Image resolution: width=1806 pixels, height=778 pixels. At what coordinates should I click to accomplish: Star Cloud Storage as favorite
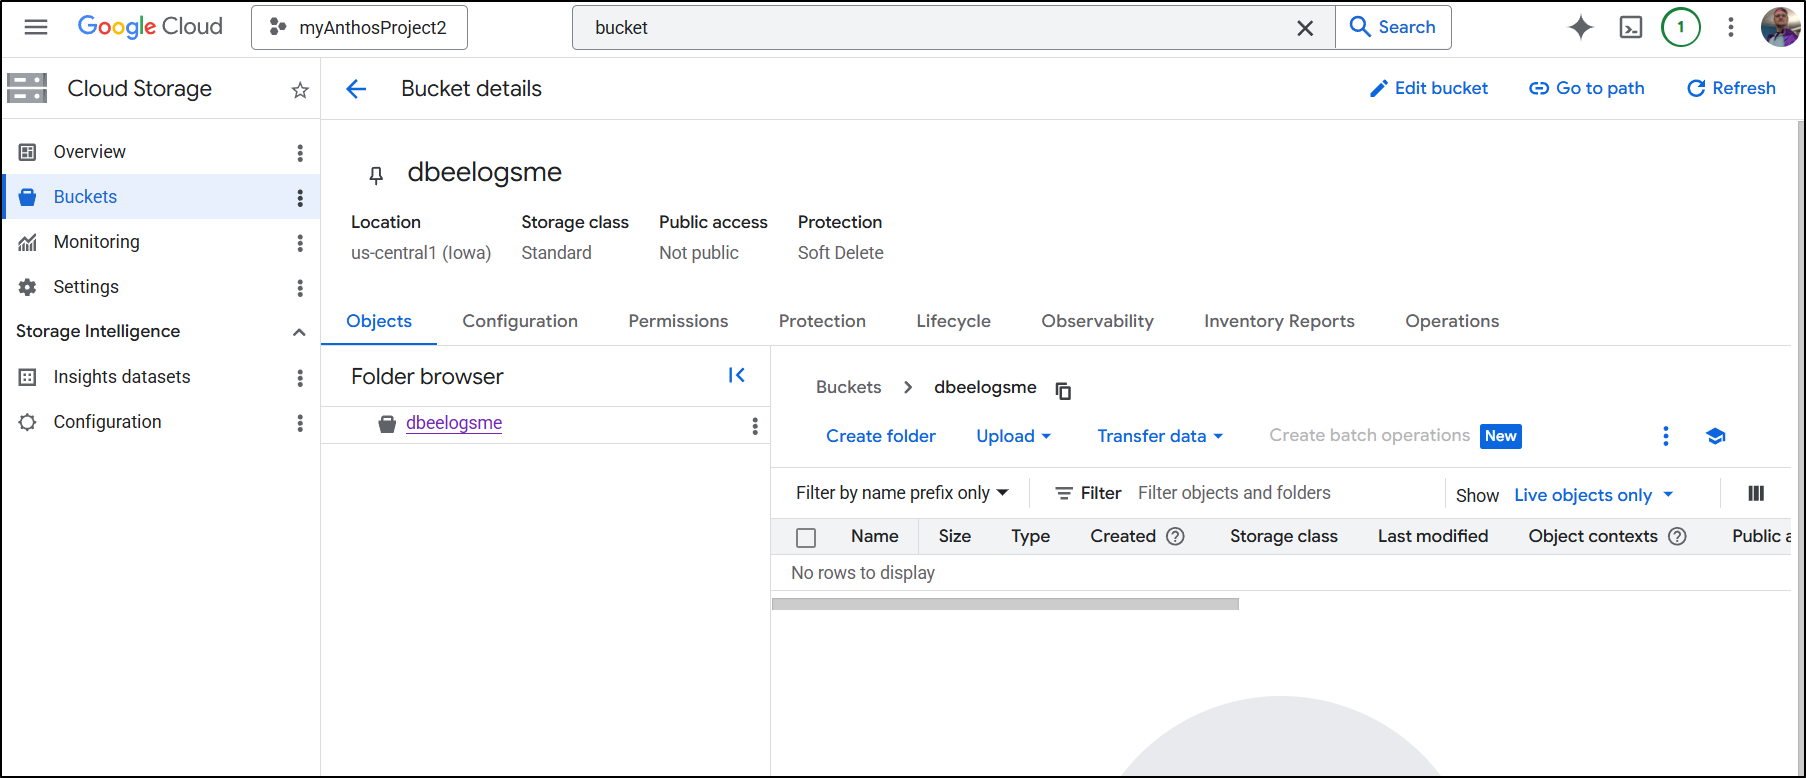pyautogui.click(x=300, y=90)
